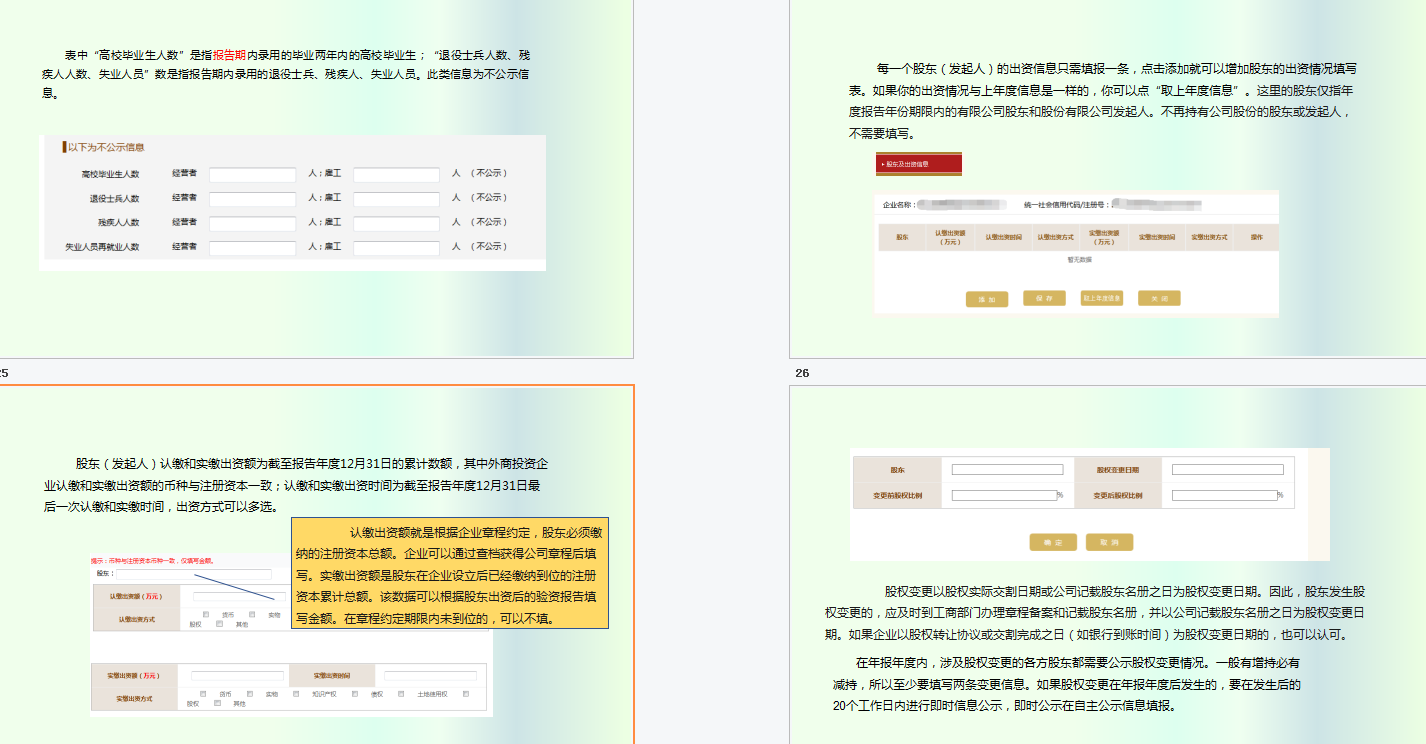Check the 货币 option under 认缴出资方式
The height and width of the screenshot is (744, 1426).
click(x=205, y=614)
